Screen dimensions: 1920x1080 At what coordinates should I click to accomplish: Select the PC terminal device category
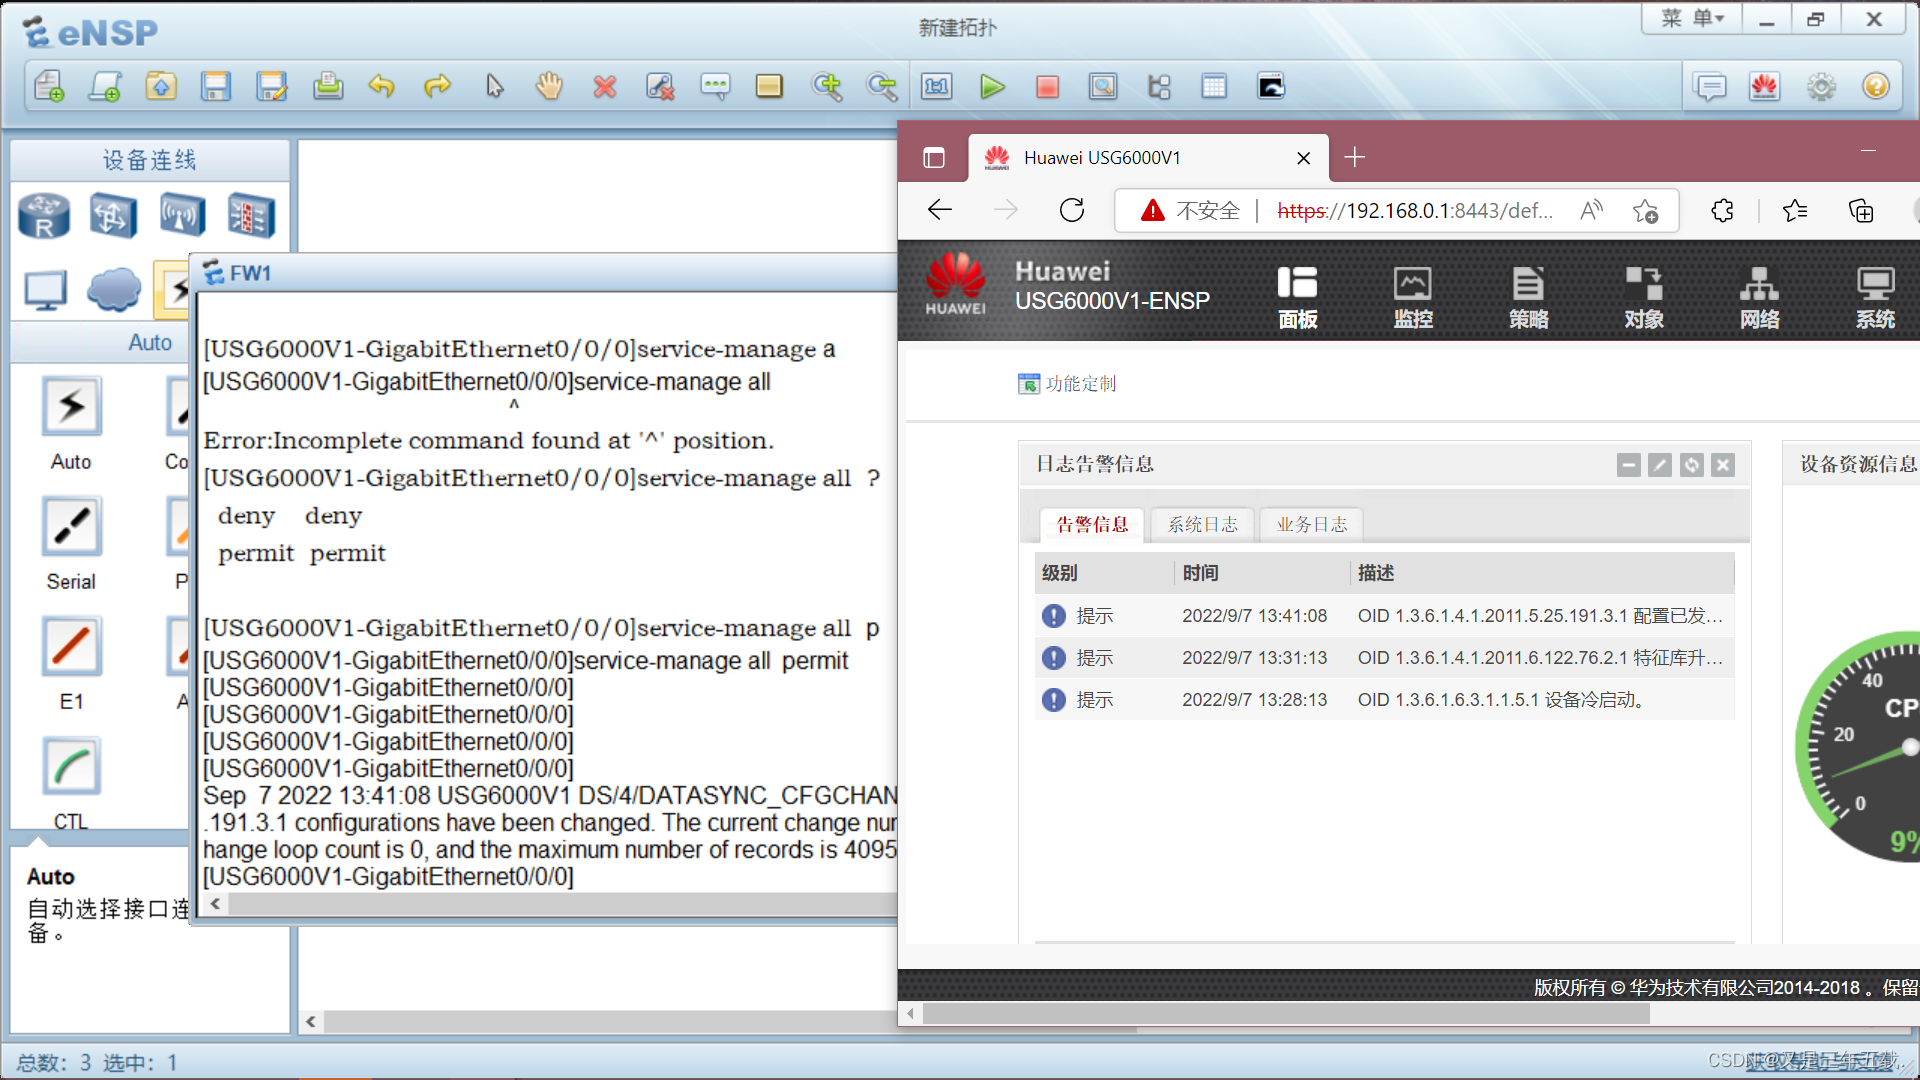click(x=45, y=290)
